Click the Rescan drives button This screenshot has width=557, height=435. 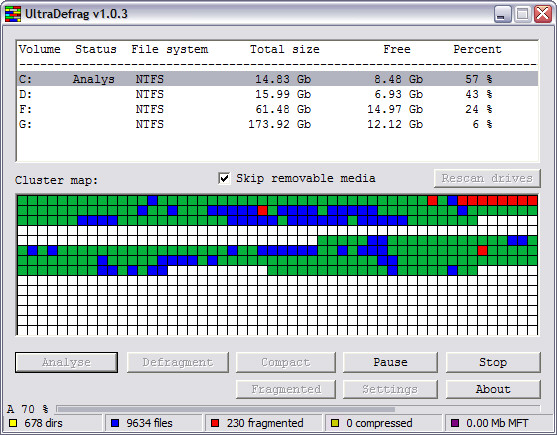pos(487,178)
